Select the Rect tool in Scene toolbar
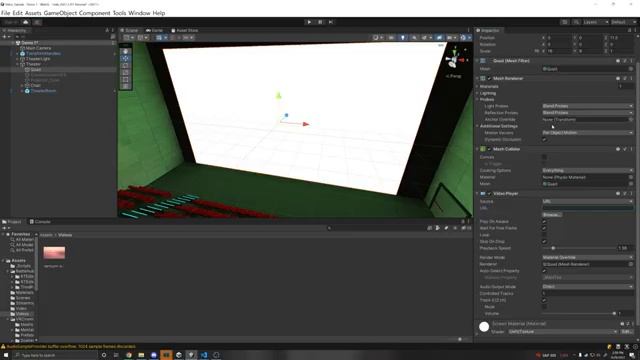Viewport: 640px width, 360px height. [125, 79]
